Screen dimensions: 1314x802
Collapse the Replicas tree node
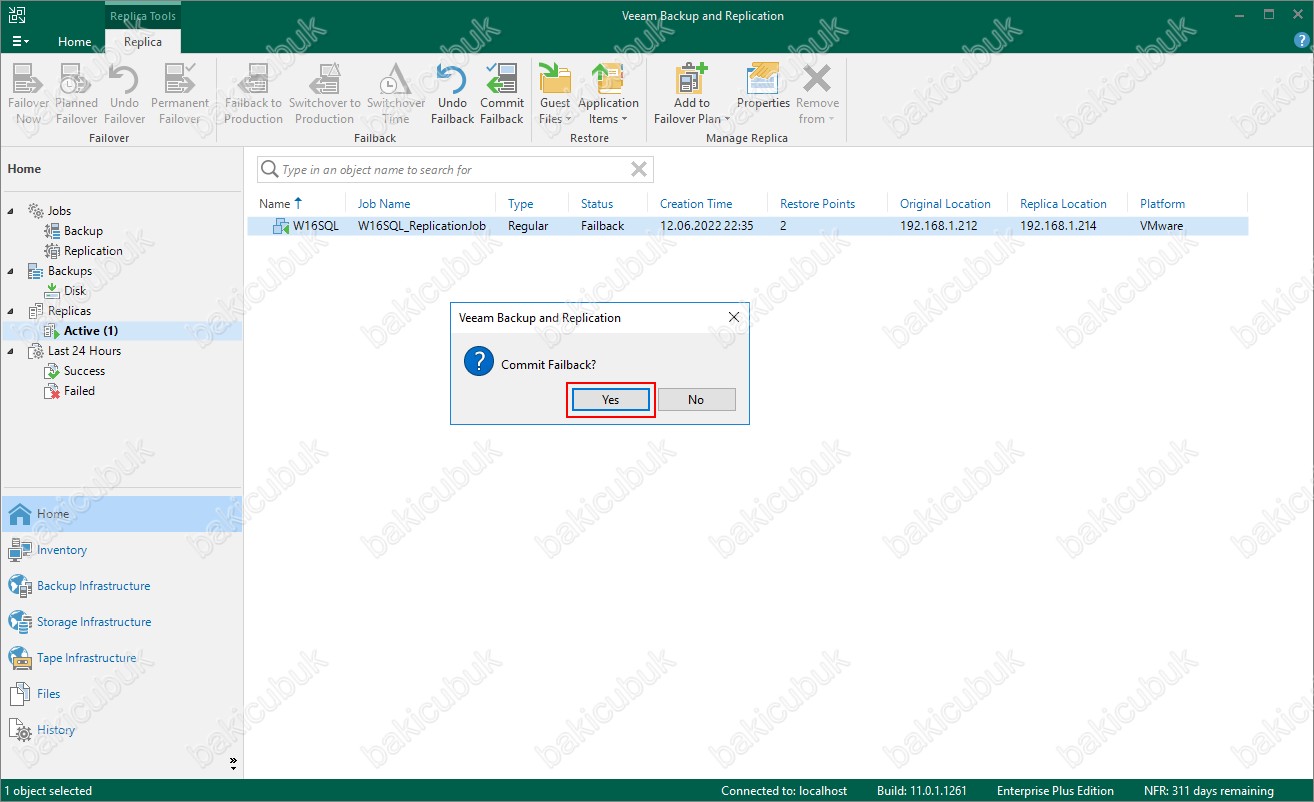[12, 311]
